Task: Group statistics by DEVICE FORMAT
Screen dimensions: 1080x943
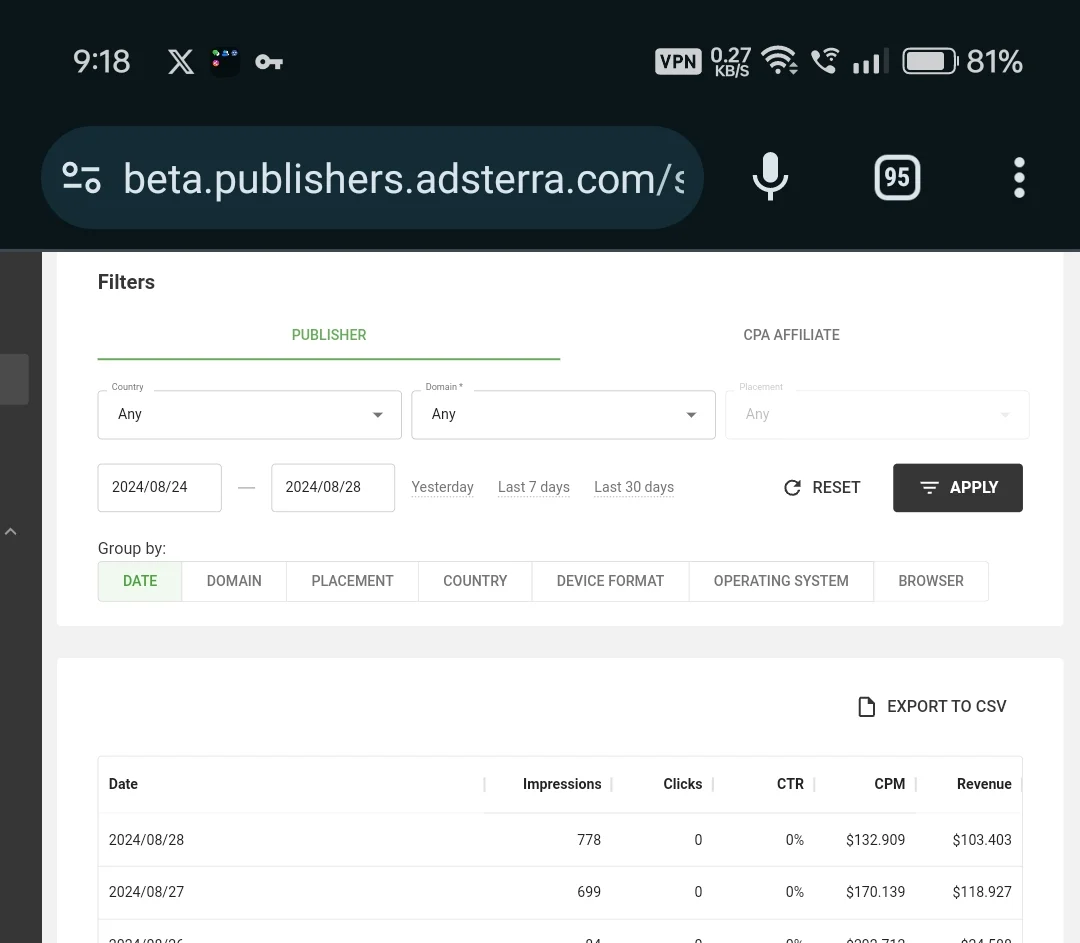Action: [610, 581]
